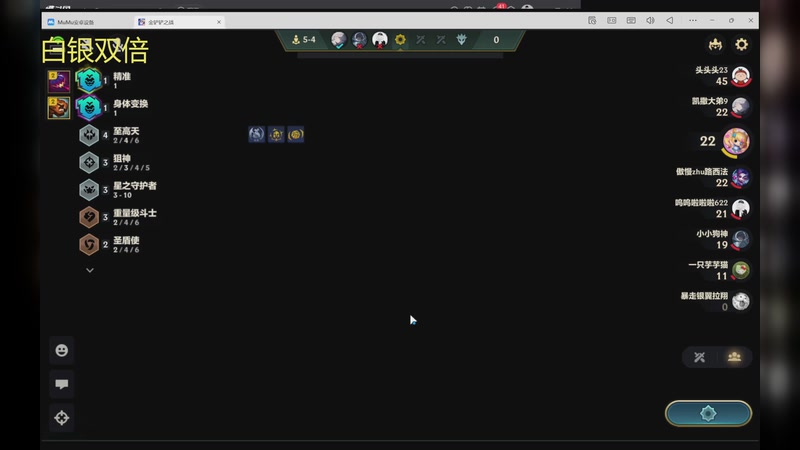Click the middle augment icon on board
The width and height of the screenshot is (800, 450).
(x=276, y=134)
